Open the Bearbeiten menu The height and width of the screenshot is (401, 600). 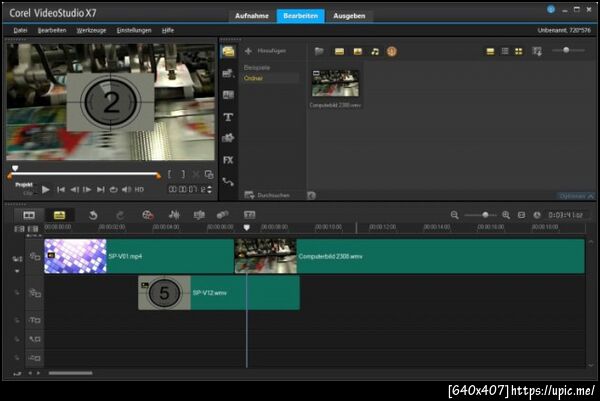(x=52, y=30)
